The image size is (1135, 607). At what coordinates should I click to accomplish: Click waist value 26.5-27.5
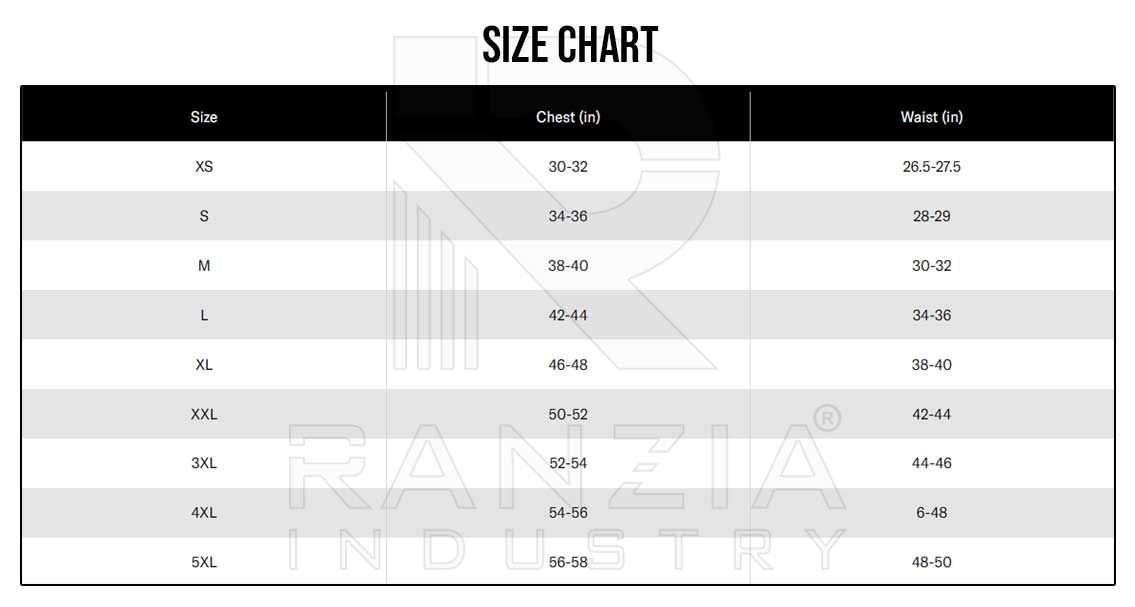click(x=932, y=166)
